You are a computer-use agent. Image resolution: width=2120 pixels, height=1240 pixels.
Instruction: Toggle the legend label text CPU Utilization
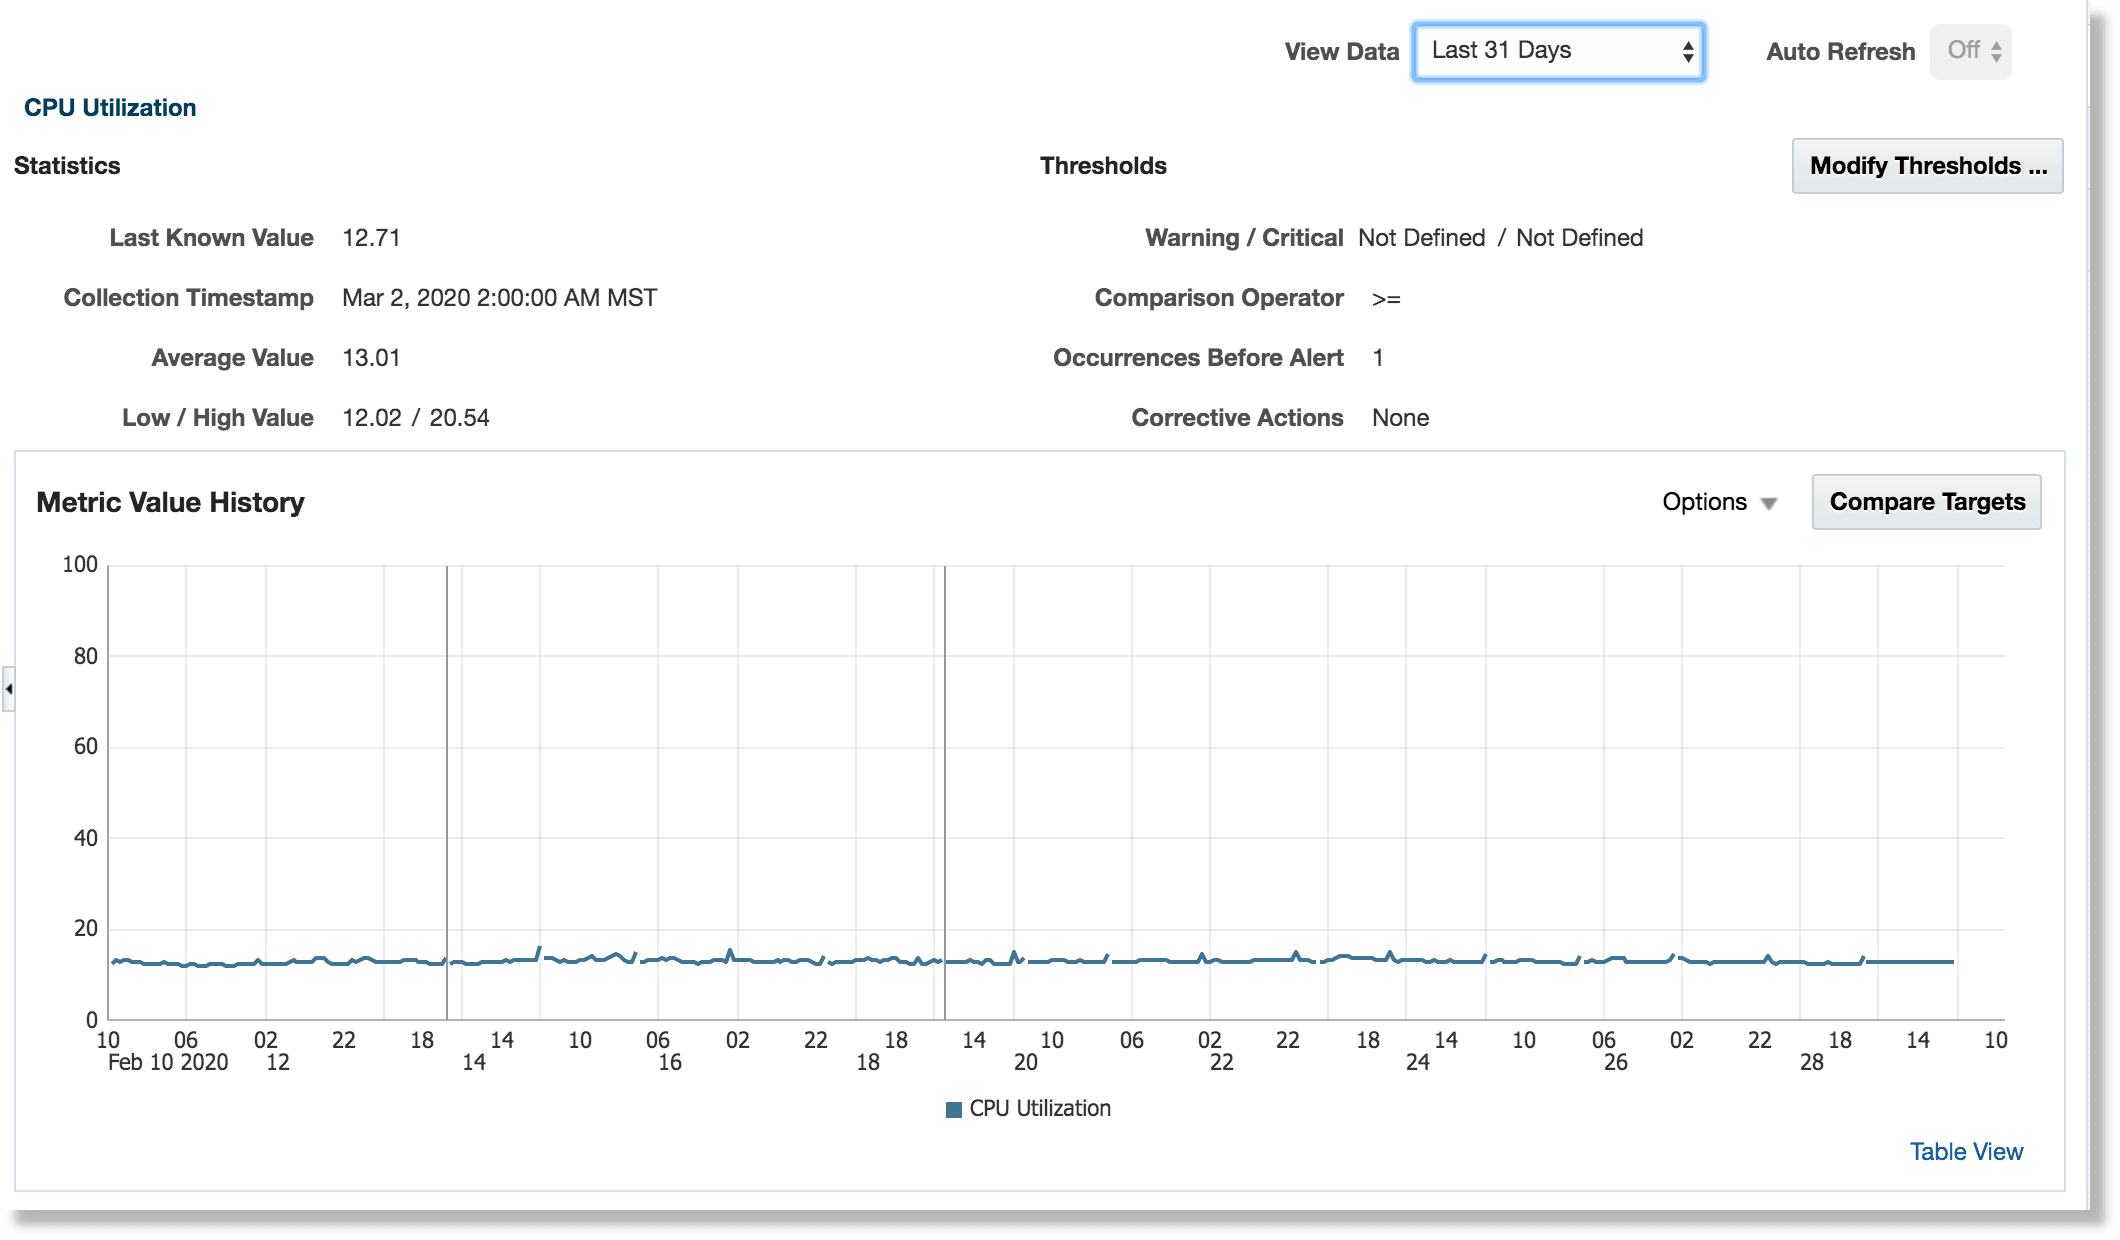[1040, 1108]
